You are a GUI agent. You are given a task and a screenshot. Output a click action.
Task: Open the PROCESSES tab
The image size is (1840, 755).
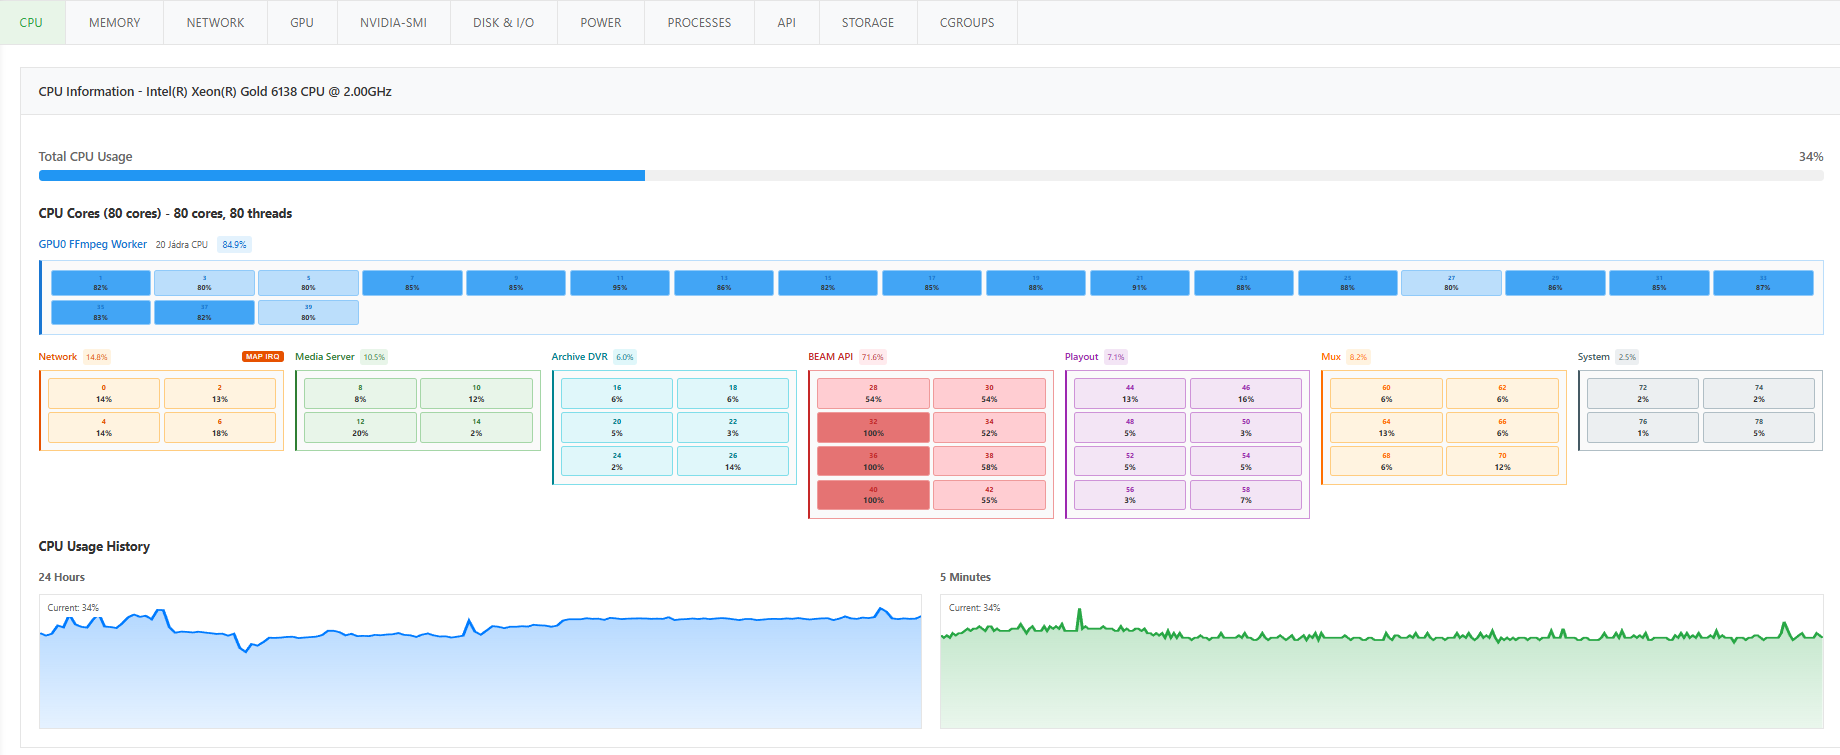(699, 22)
